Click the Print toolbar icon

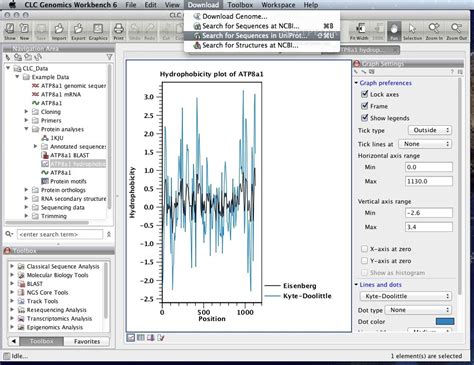click(118, 31)
